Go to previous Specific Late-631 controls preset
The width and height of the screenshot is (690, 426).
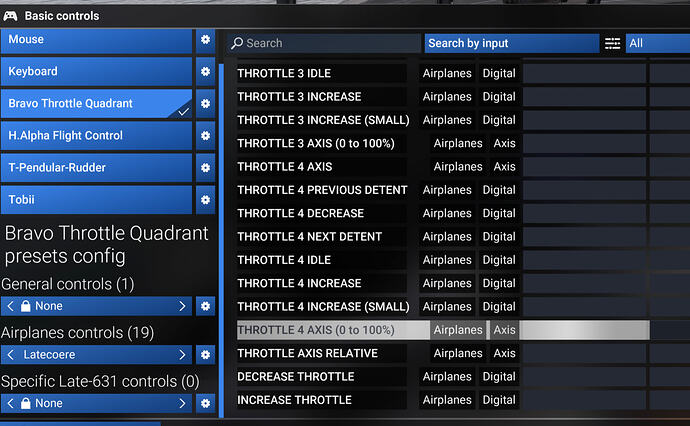coord(11,403)
